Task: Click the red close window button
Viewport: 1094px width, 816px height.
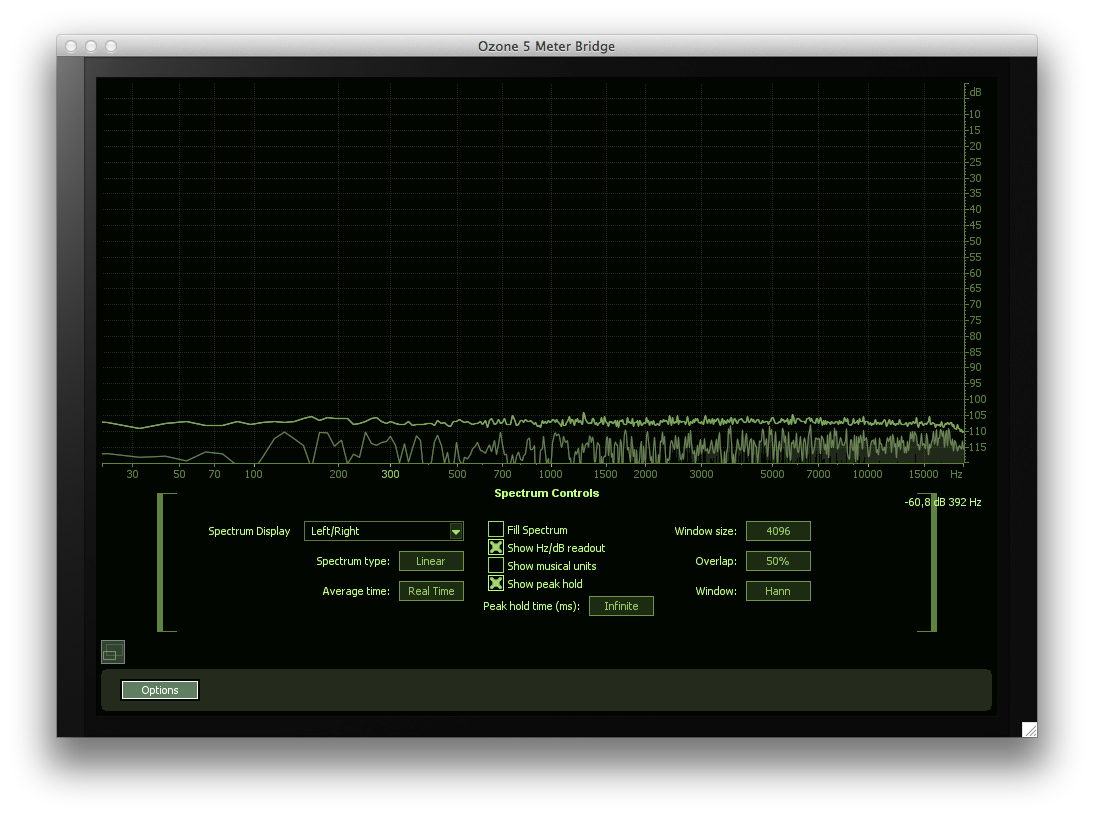Action: pos(71,46)
